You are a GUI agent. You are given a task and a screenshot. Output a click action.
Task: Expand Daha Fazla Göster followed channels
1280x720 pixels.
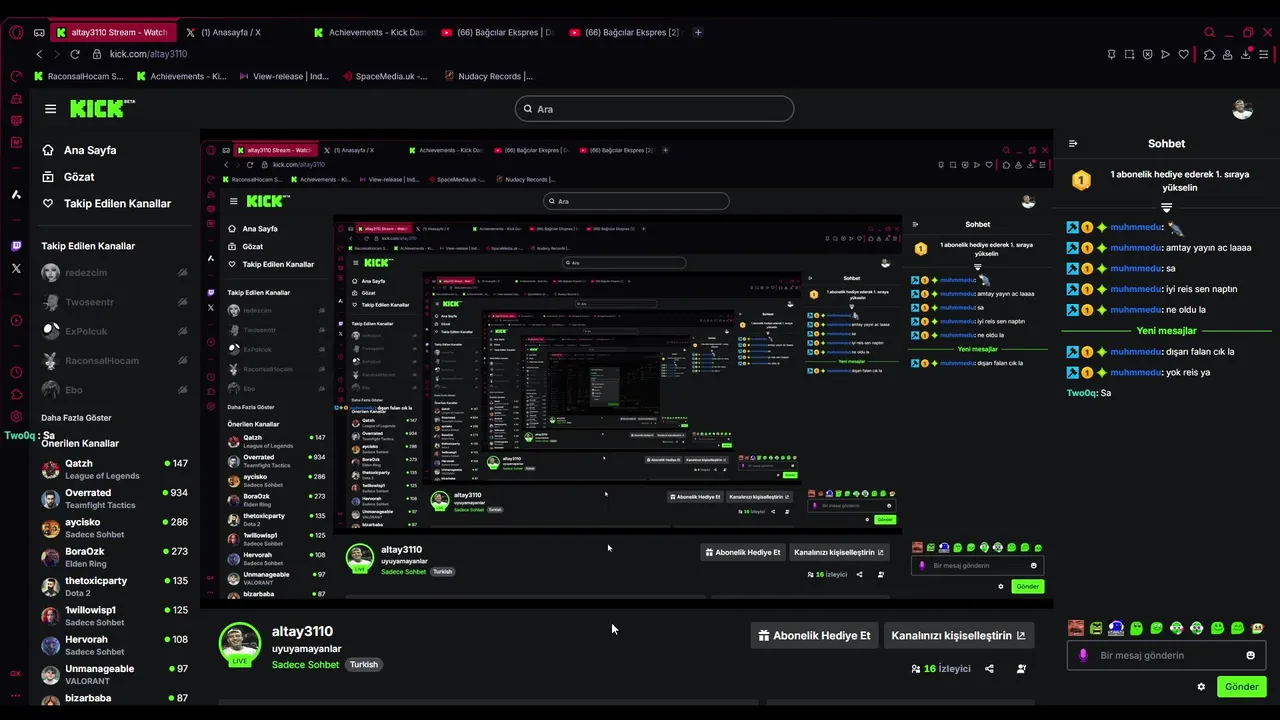point(76,417)
